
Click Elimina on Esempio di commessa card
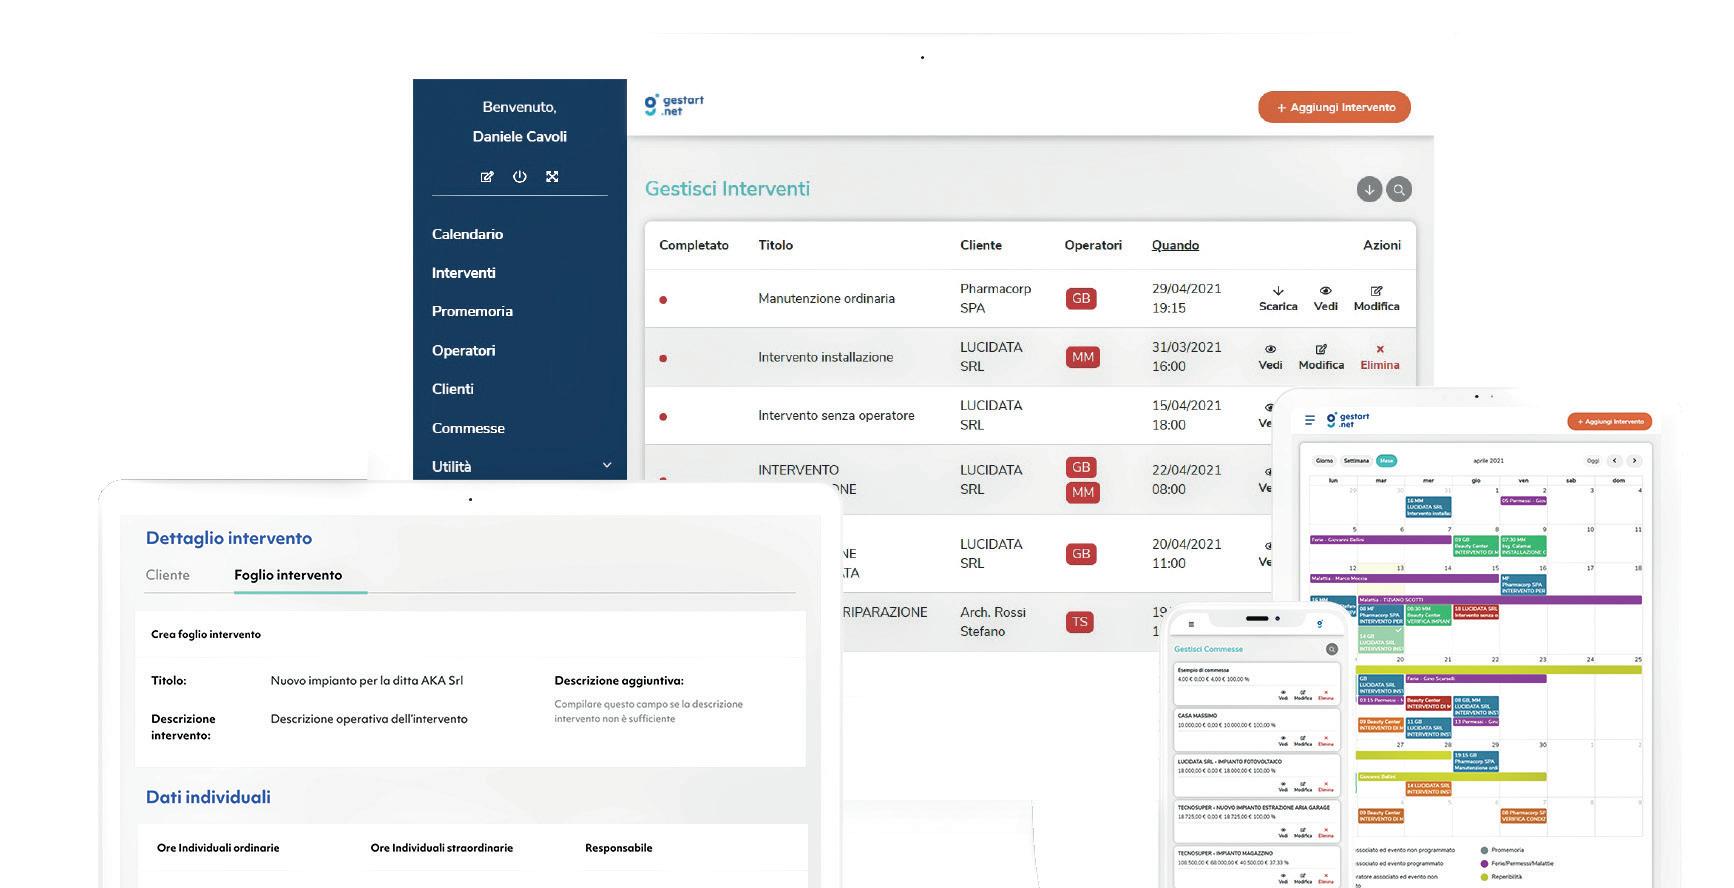1326,695
